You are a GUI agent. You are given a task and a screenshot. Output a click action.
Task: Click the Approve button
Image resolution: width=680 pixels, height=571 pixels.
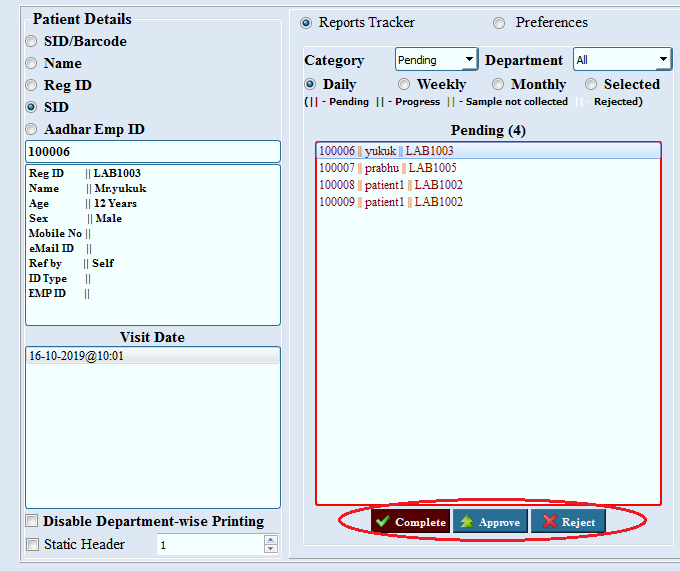point(490,521)
